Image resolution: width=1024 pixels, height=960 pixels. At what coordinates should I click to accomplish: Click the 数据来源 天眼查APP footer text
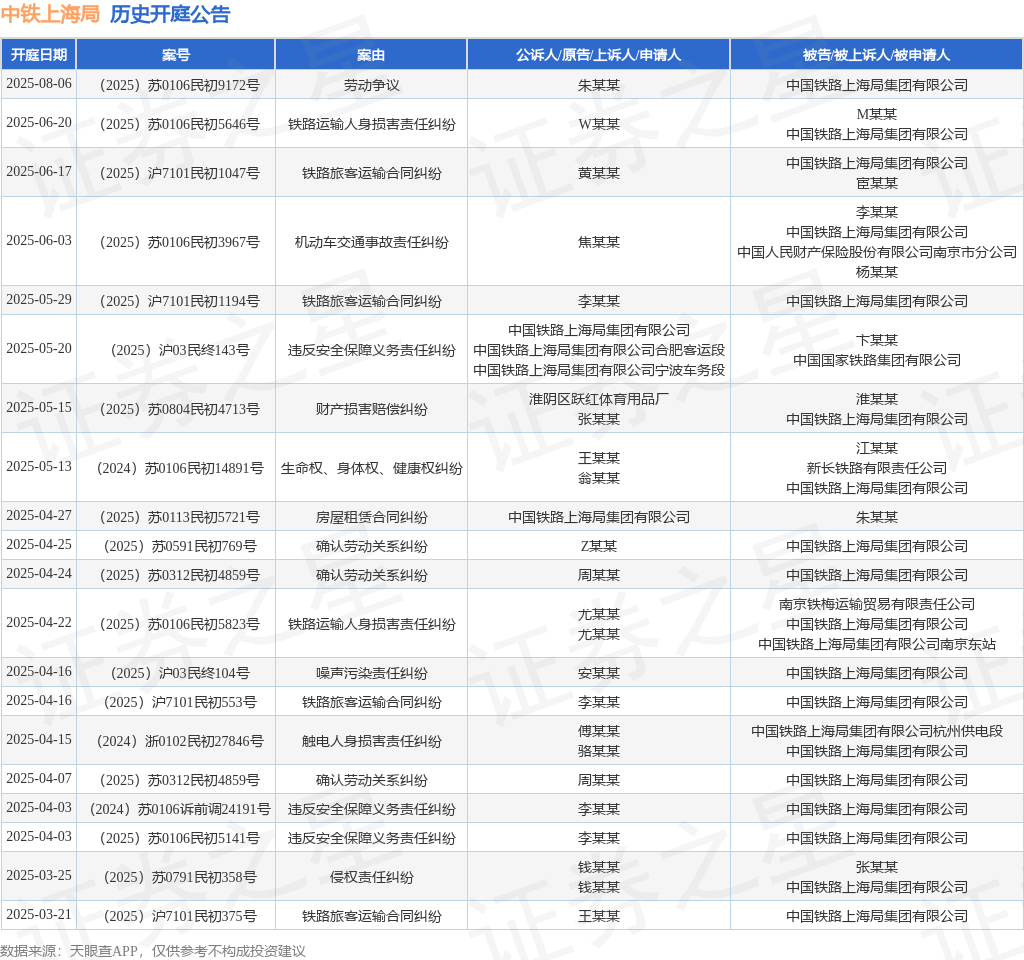(x=152, y=951)
